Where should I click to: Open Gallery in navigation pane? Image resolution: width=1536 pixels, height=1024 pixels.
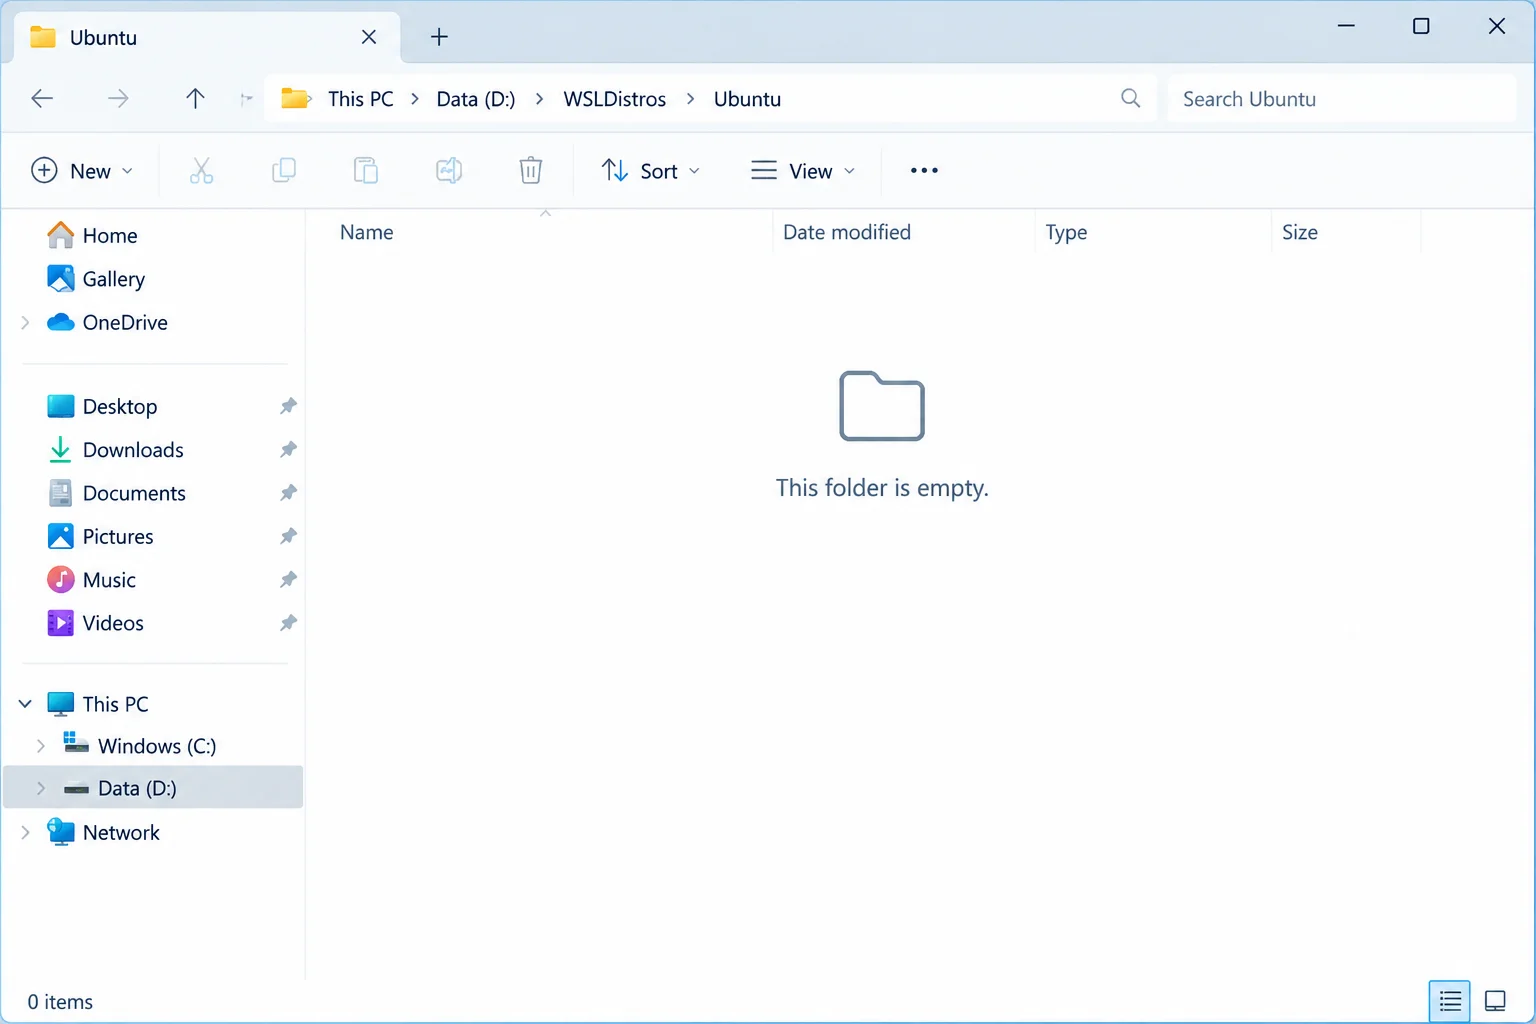pos(96,279)
